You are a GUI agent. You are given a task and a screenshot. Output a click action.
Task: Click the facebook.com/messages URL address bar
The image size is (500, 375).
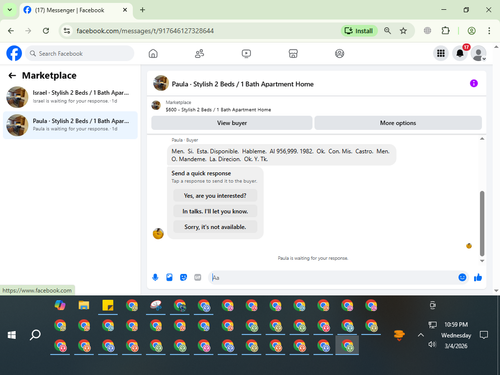tap(145, 31)
